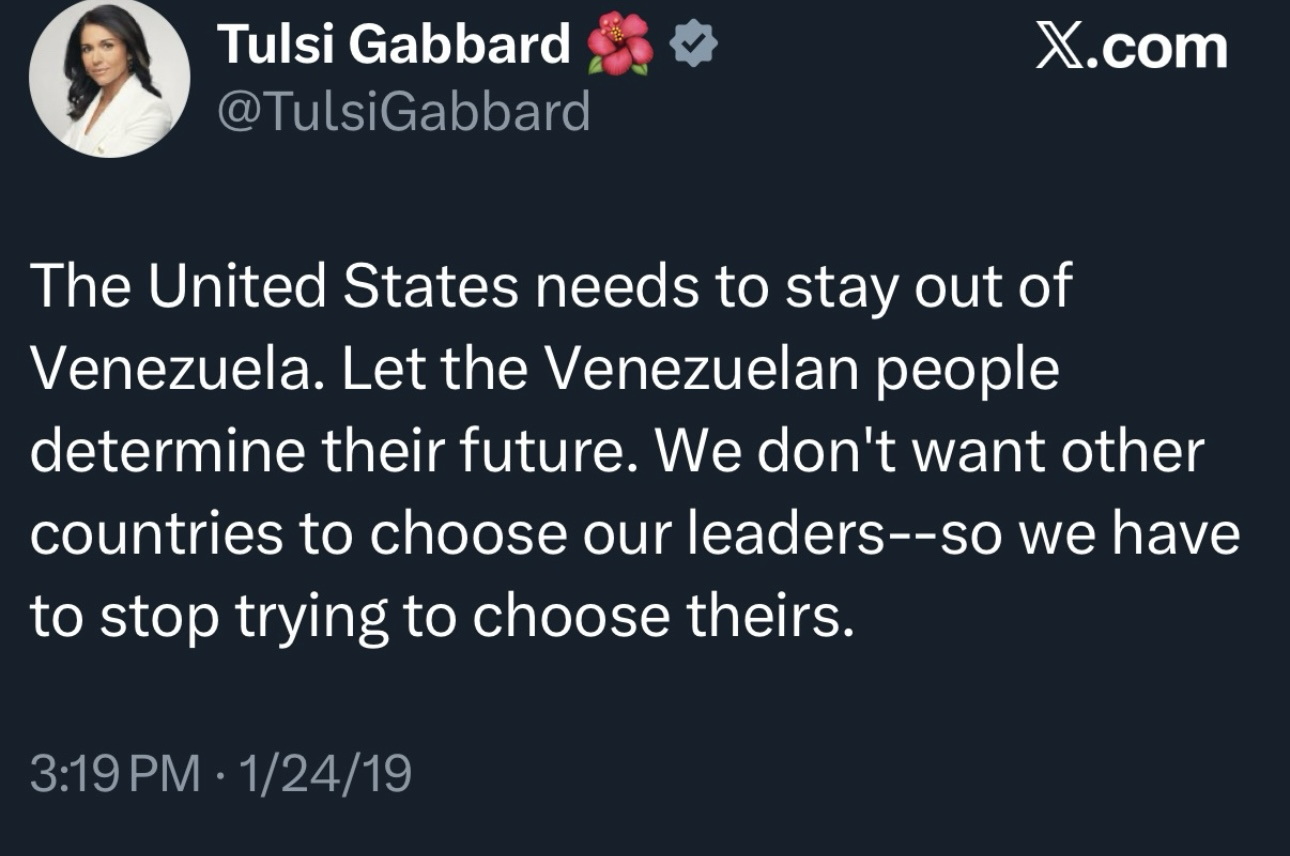Click the word "countries" in the tweet
Screen dimensions: 1290x856
156,534
